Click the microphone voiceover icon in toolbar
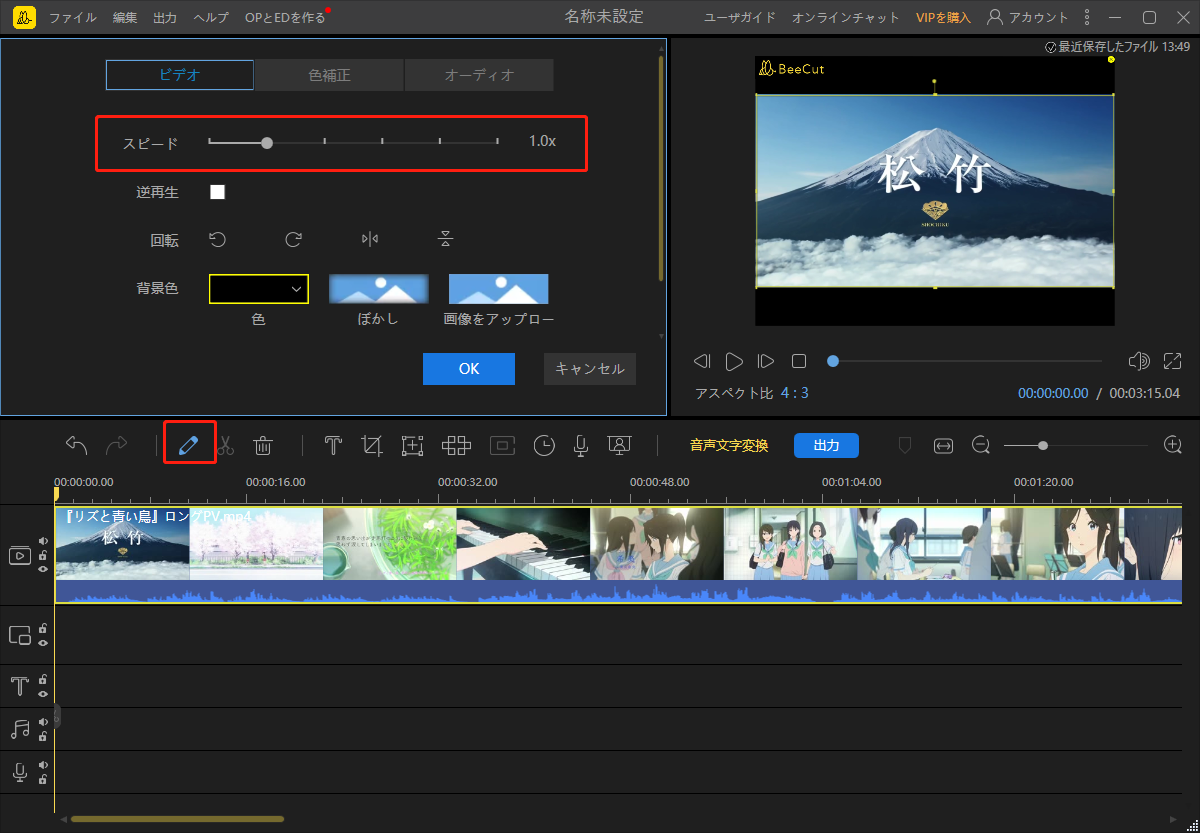The image size is (1200, 833). tap(580, 446)
